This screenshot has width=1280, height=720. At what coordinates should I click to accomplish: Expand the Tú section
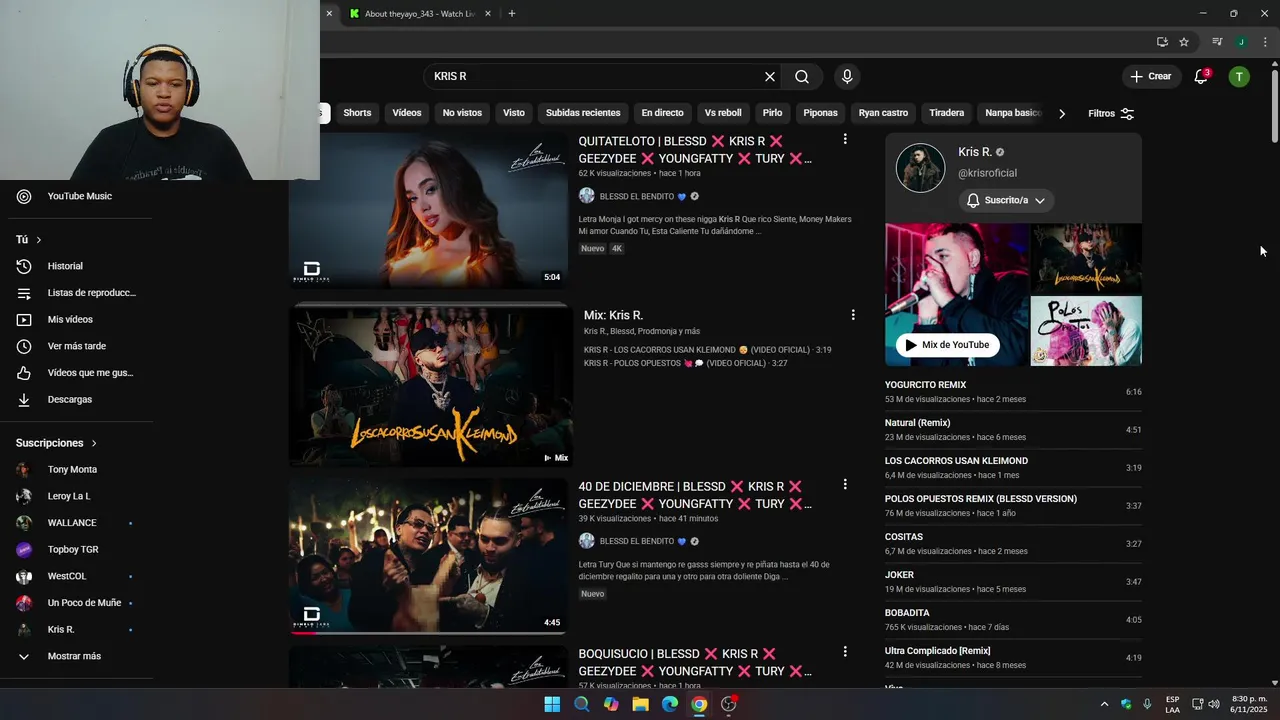[29, 240]
